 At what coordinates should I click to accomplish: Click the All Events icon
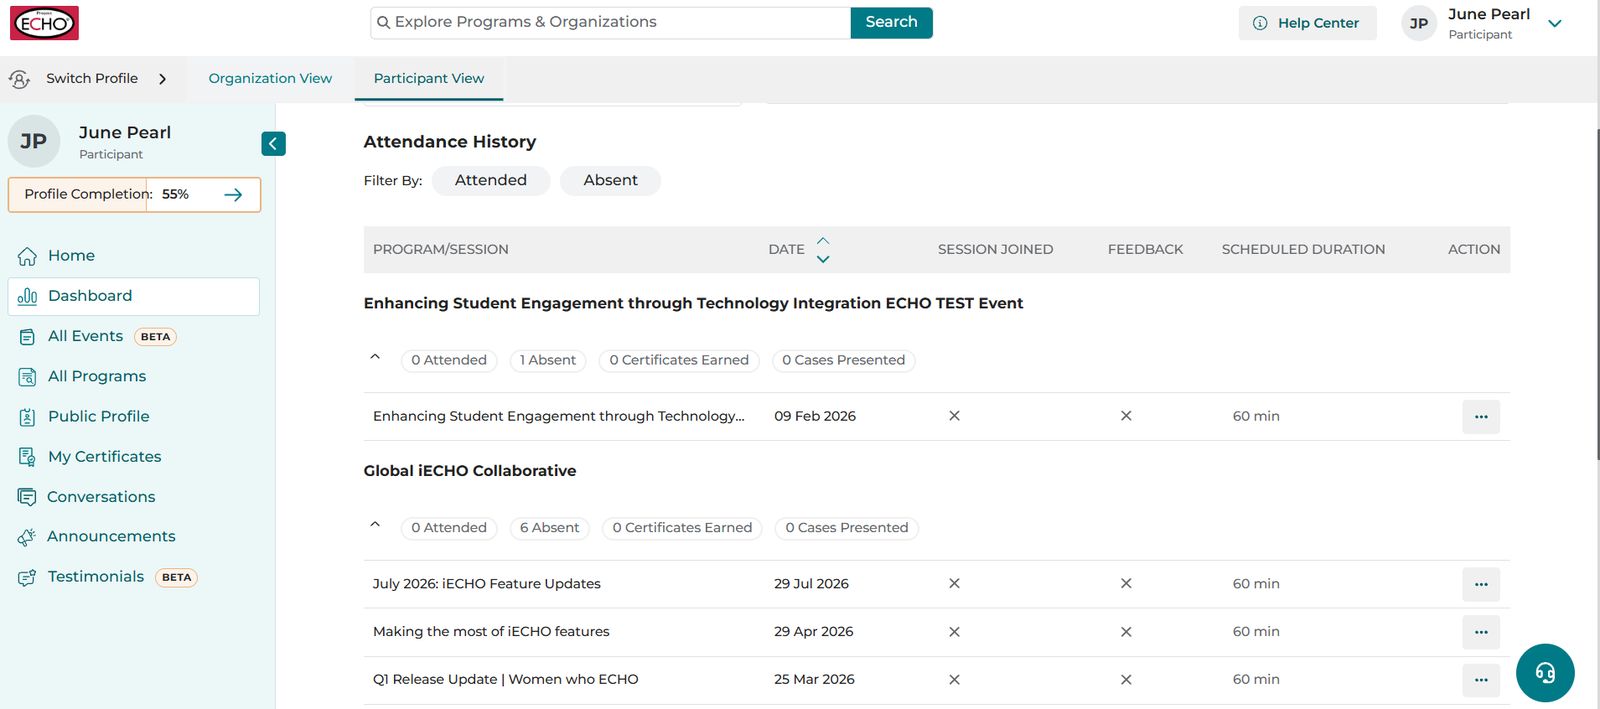tap(27, 337)
